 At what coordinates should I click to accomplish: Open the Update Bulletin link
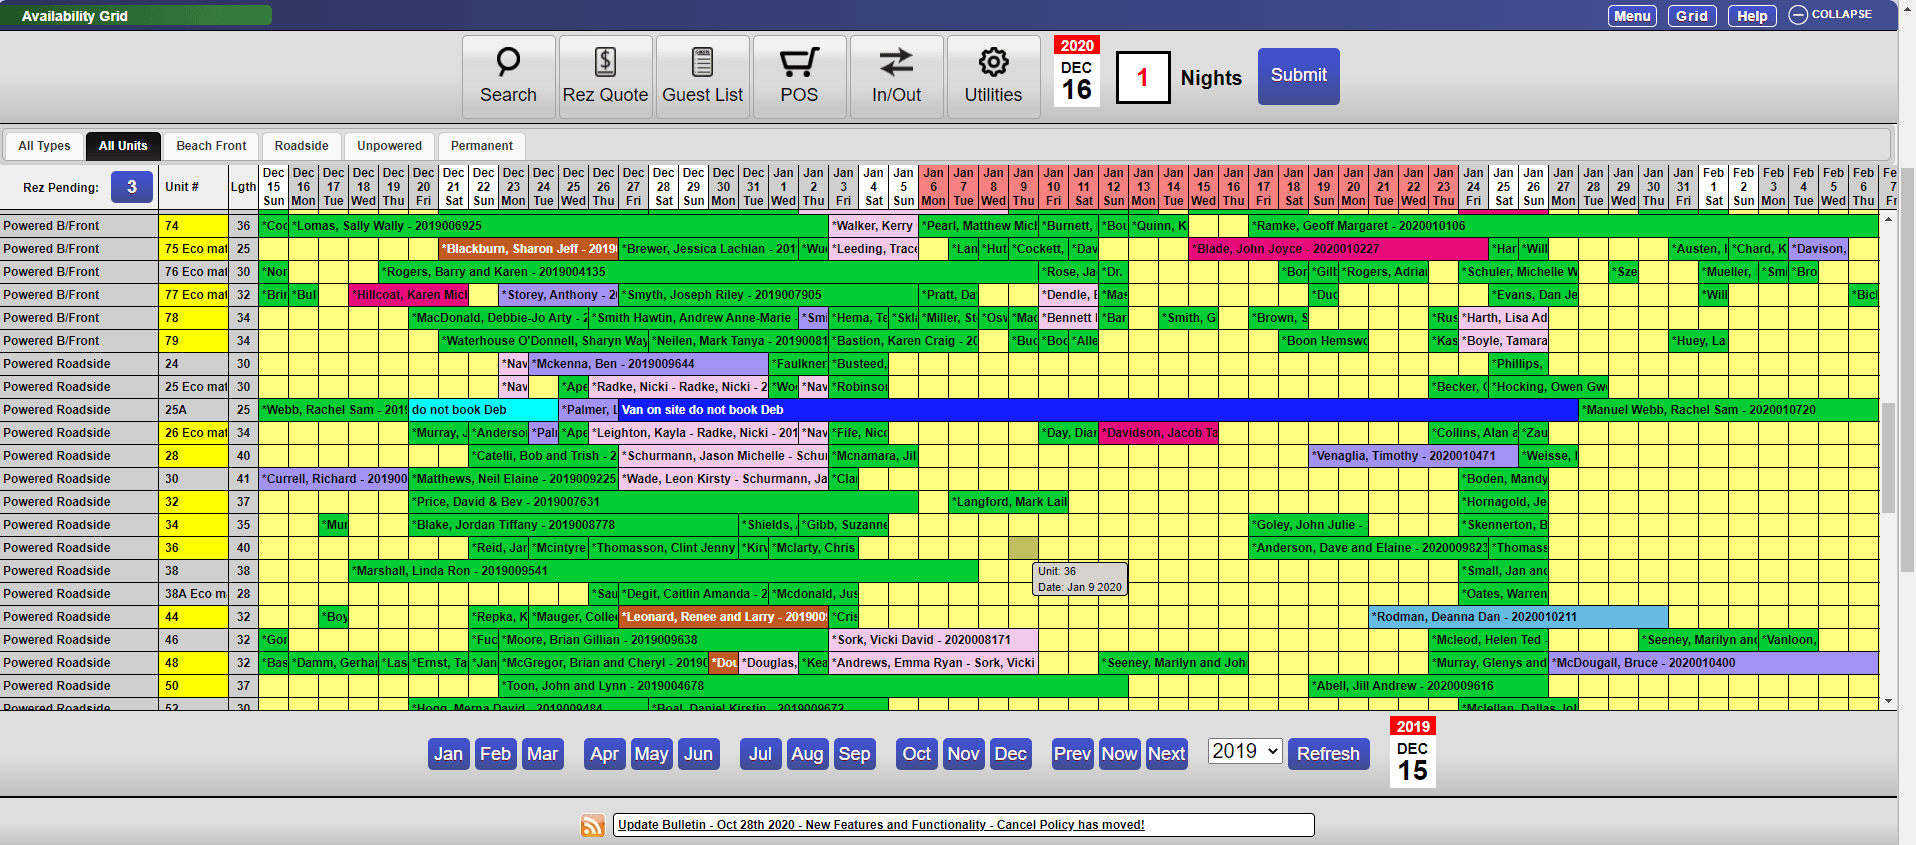tap(880, 825)
